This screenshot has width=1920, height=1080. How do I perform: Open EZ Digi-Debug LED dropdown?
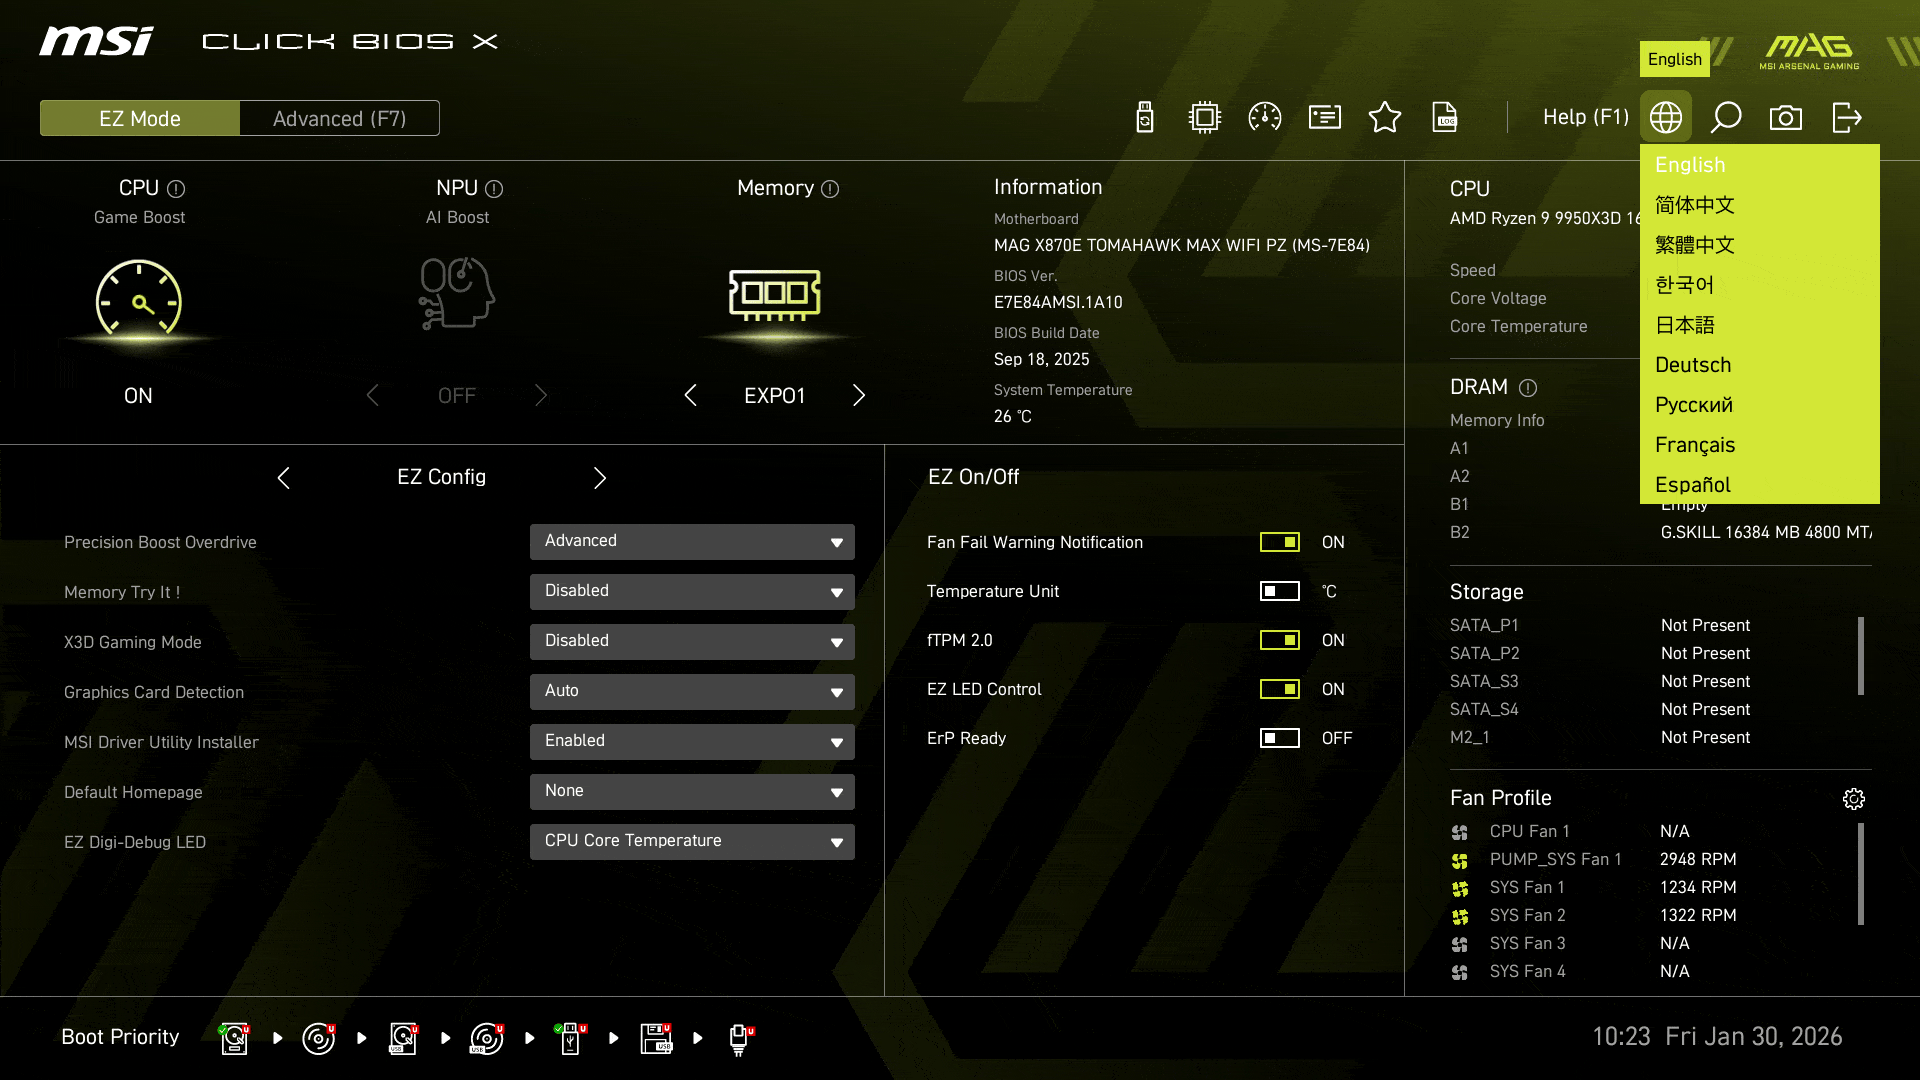point(692,842)
